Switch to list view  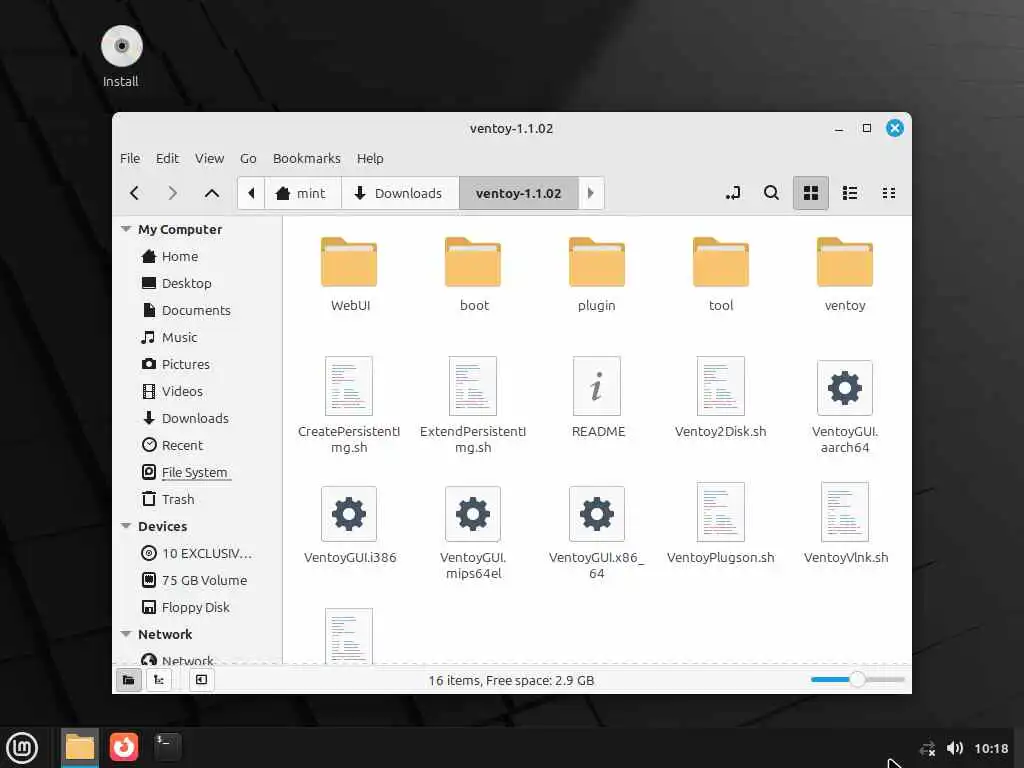pos(850,193)
